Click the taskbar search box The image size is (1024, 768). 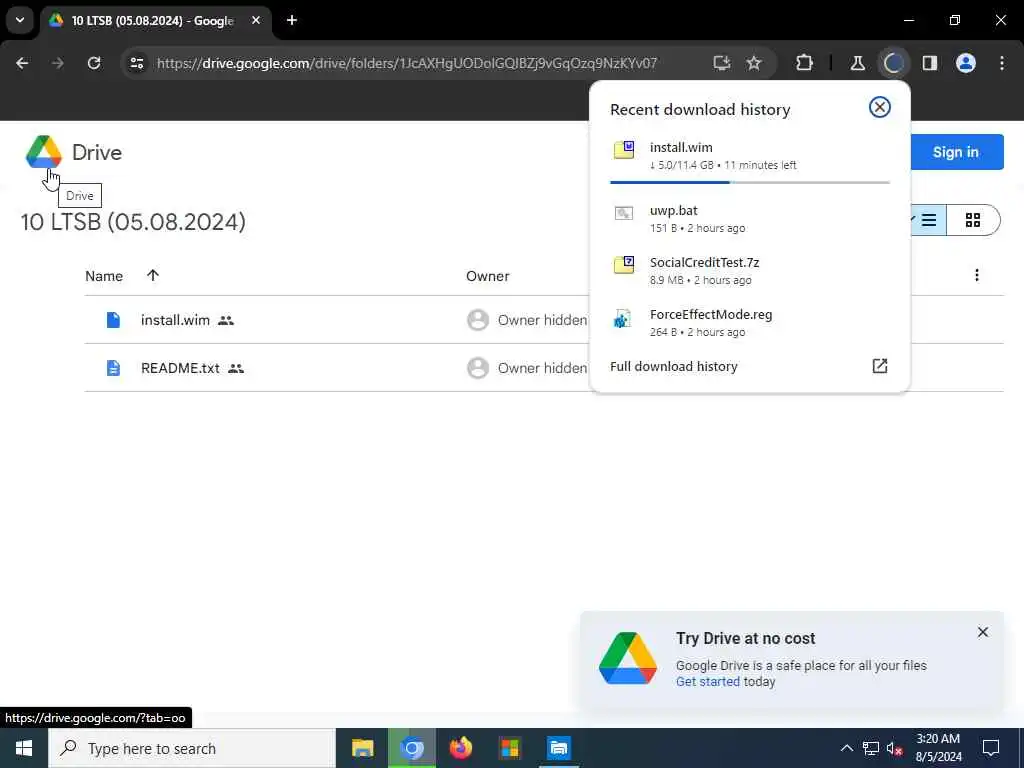click(x=192, y=748)
